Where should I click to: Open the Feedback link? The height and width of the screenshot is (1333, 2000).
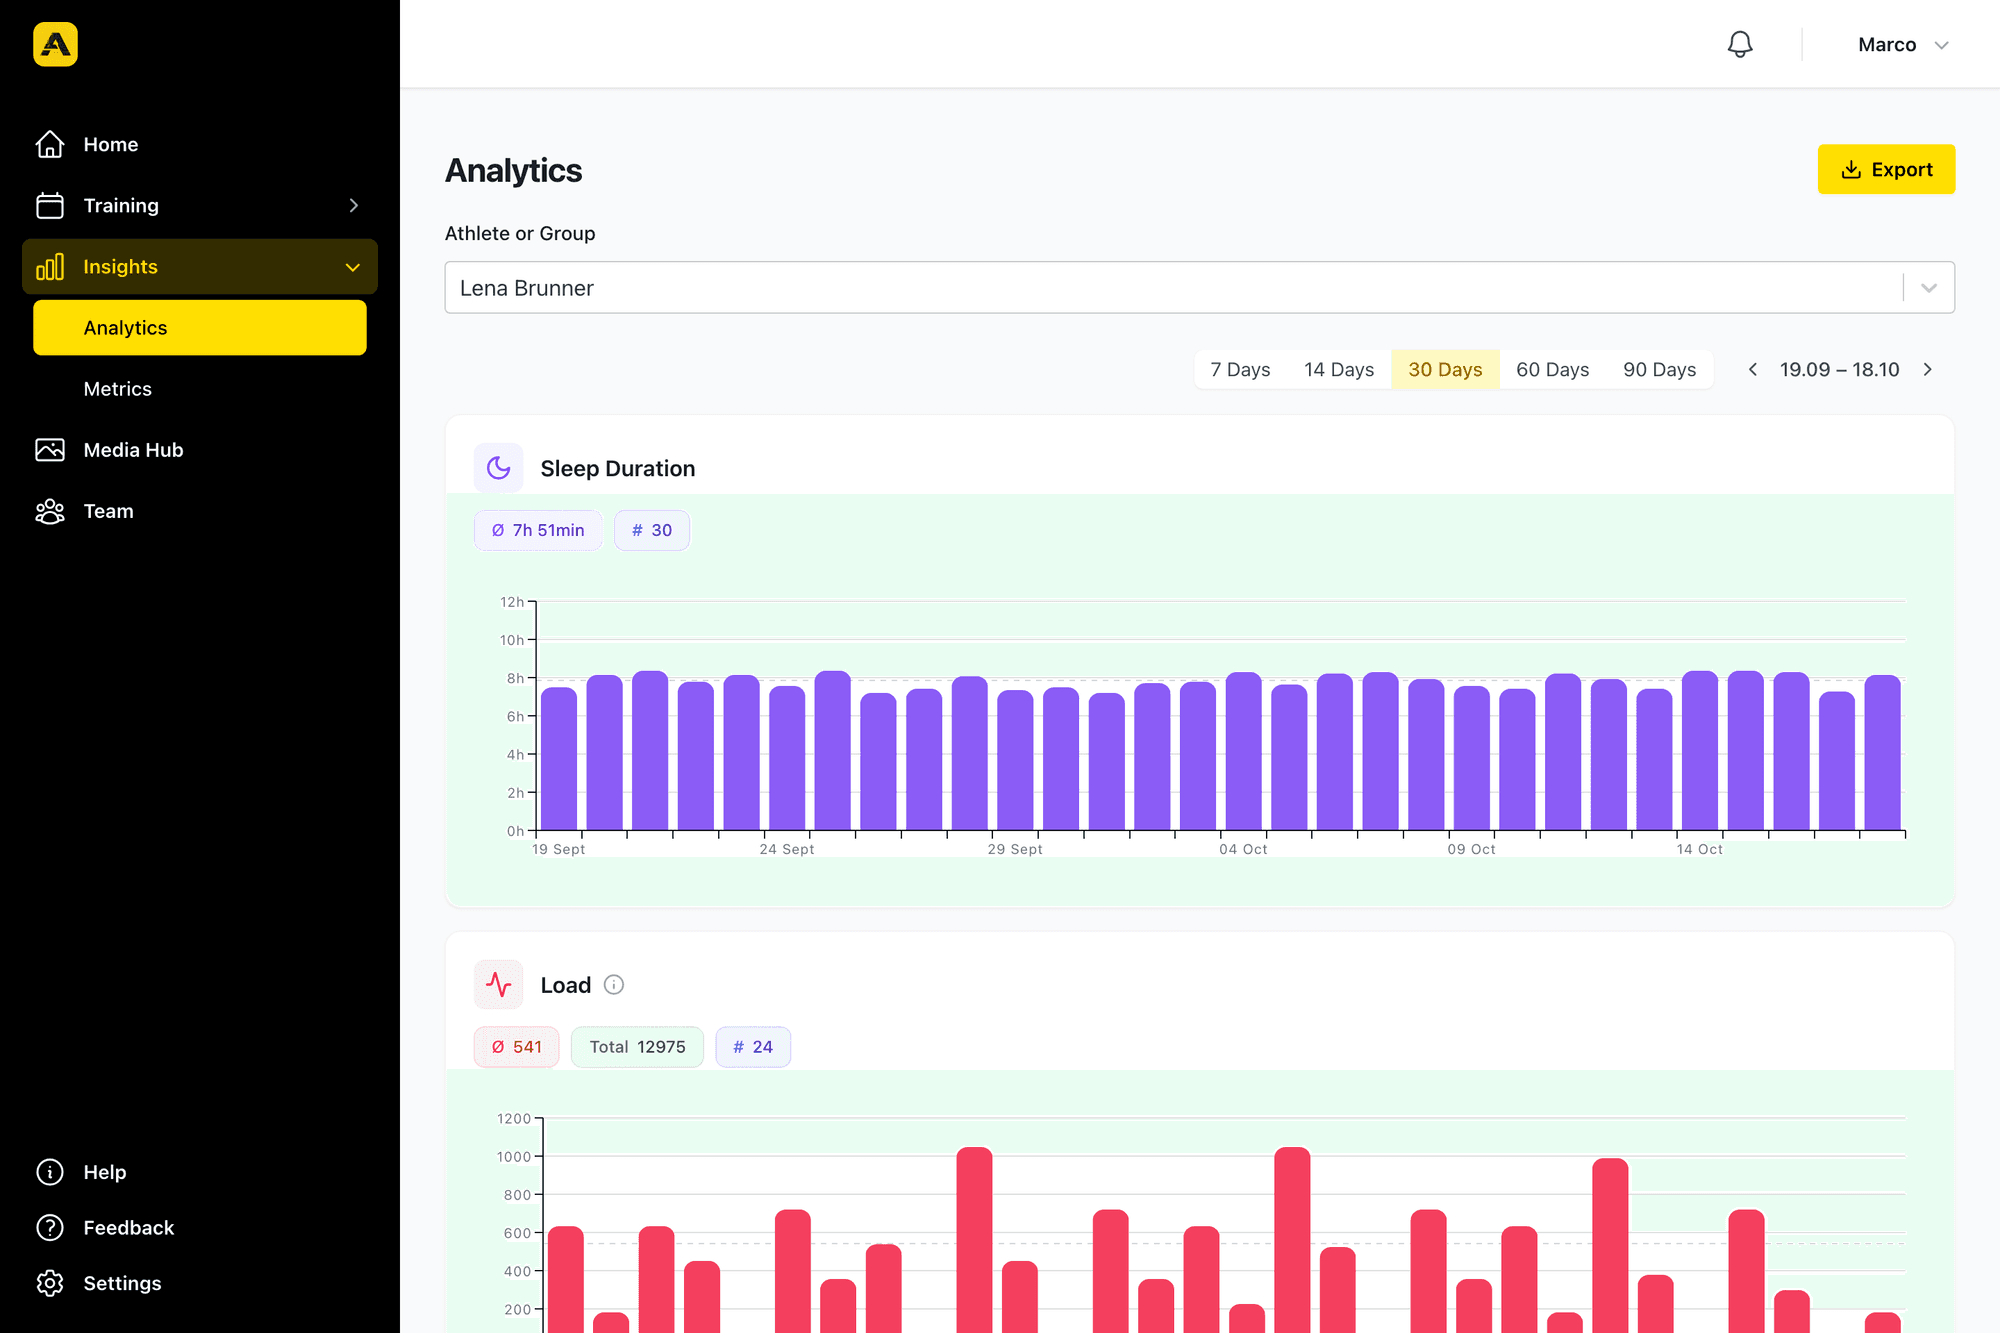(129, 1227)
